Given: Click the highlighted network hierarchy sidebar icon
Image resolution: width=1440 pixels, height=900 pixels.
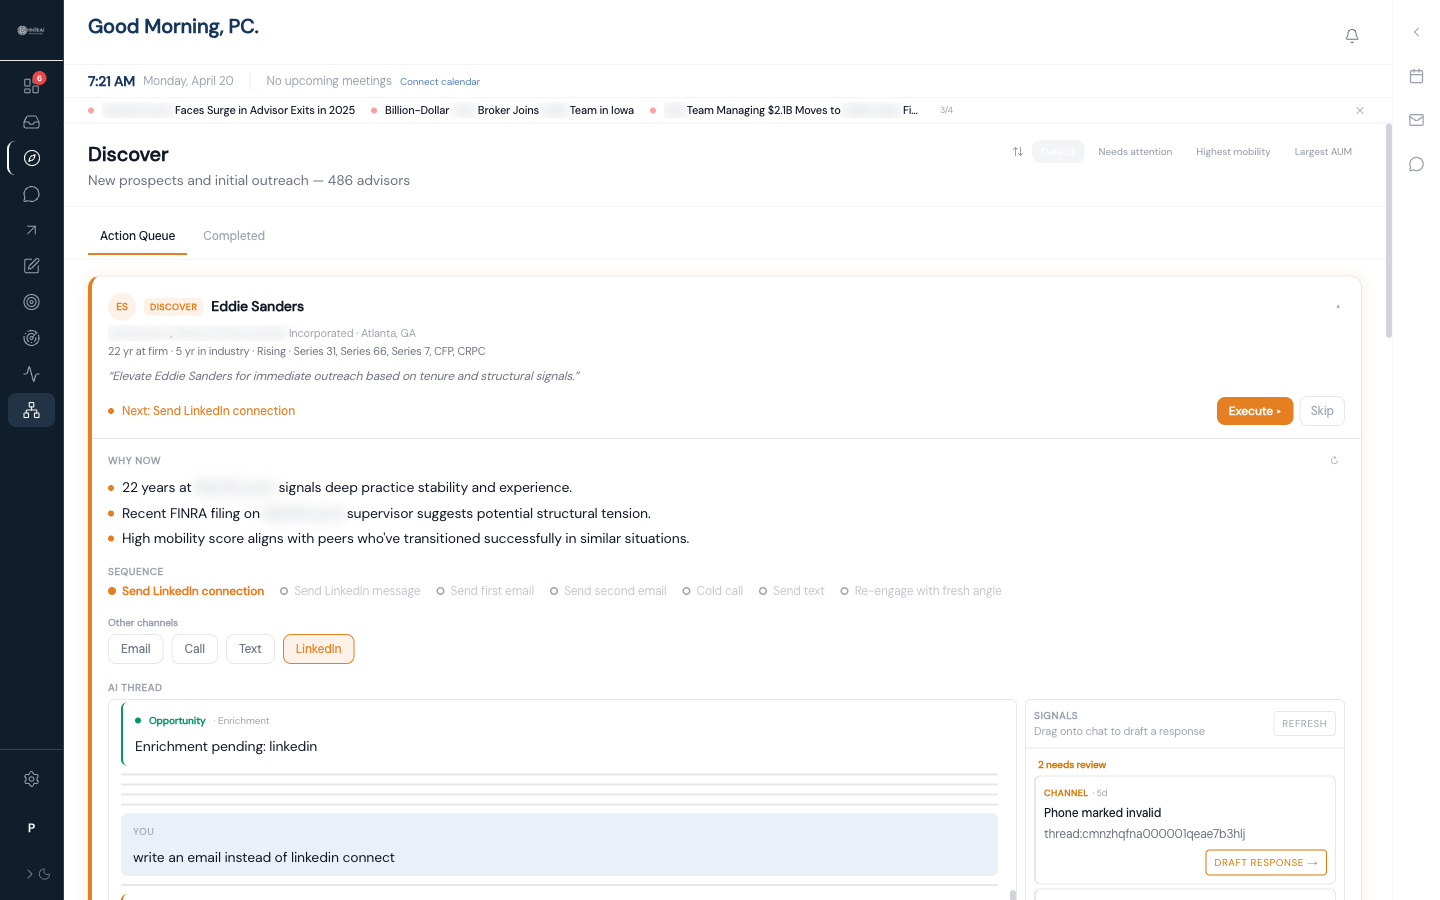Looking at the screenshot, I should (31, 410).
